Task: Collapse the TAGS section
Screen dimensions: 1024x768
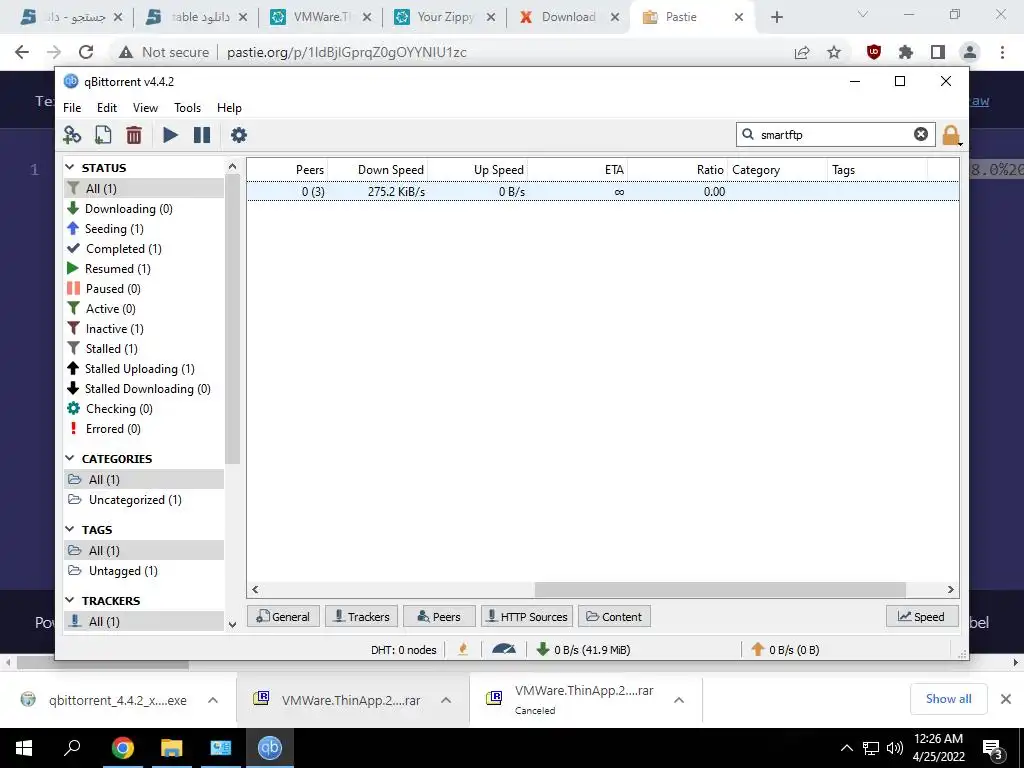Action: point(70,530)
